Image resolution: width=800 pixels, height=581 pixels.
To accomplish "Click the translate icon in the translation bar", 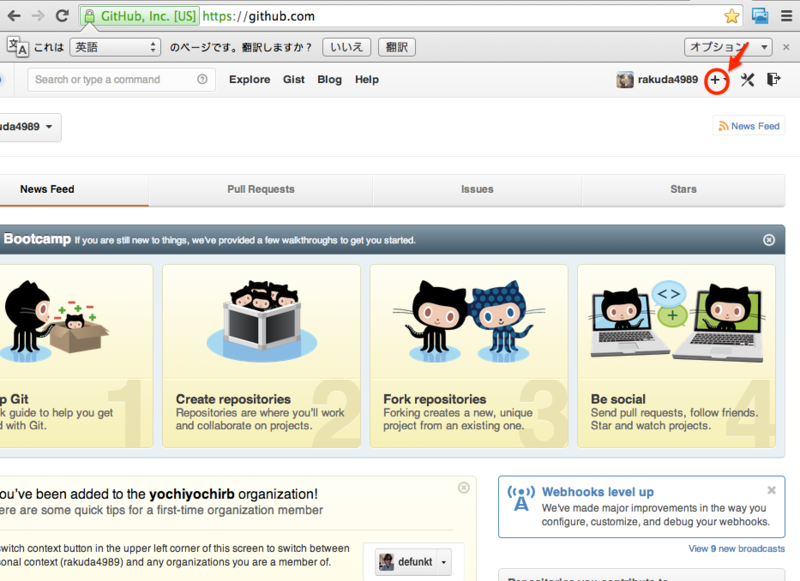I will pyautogui.click(x=17, y=47).
